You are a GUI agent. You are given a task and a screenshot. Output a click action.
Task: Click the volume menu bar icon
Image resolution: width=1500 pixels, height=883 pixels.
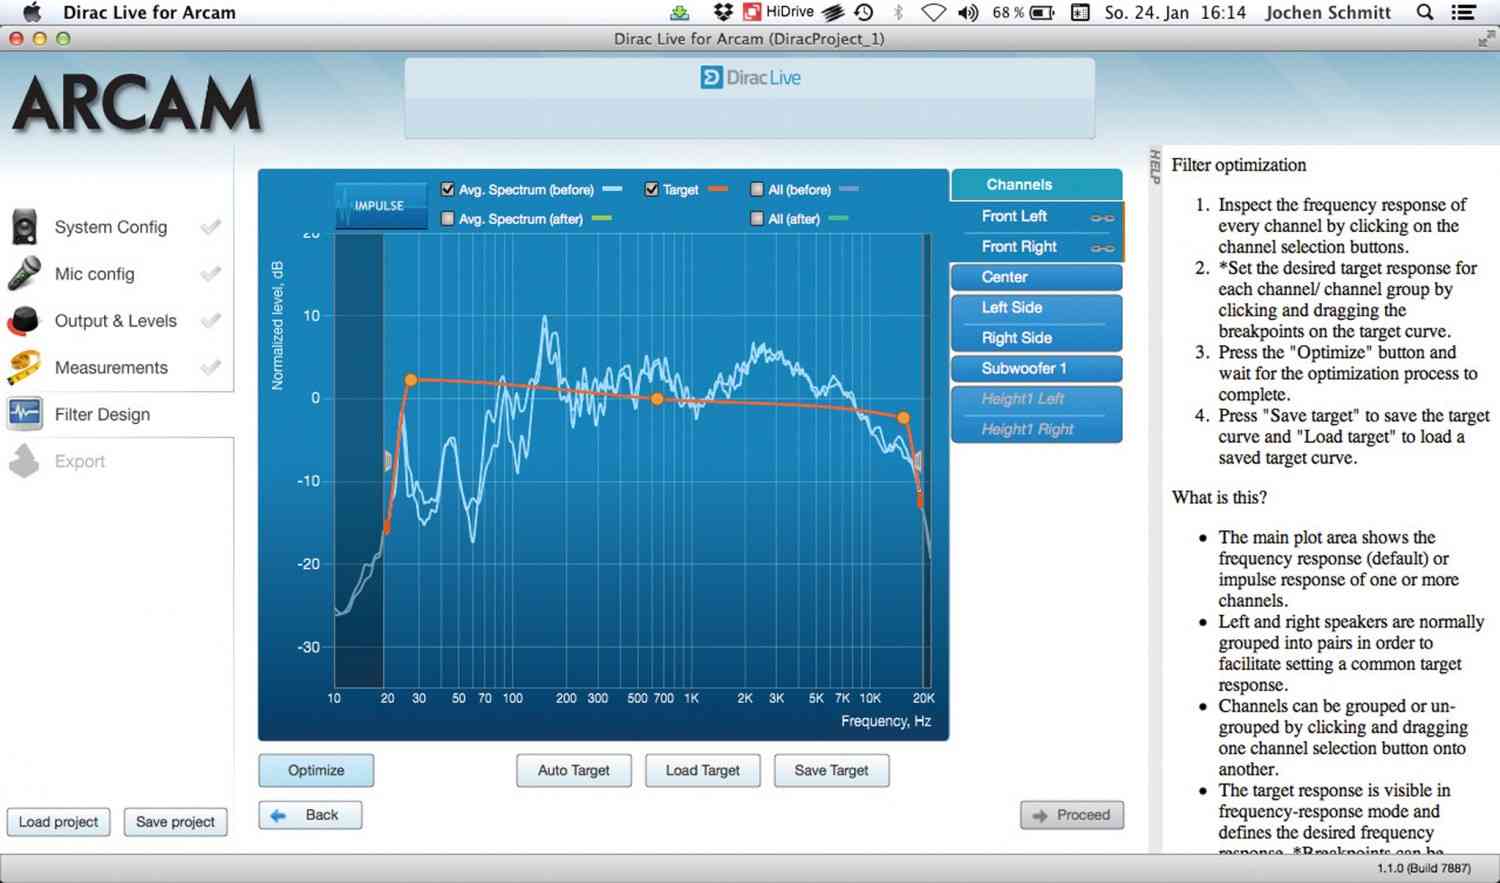(968, 12)
